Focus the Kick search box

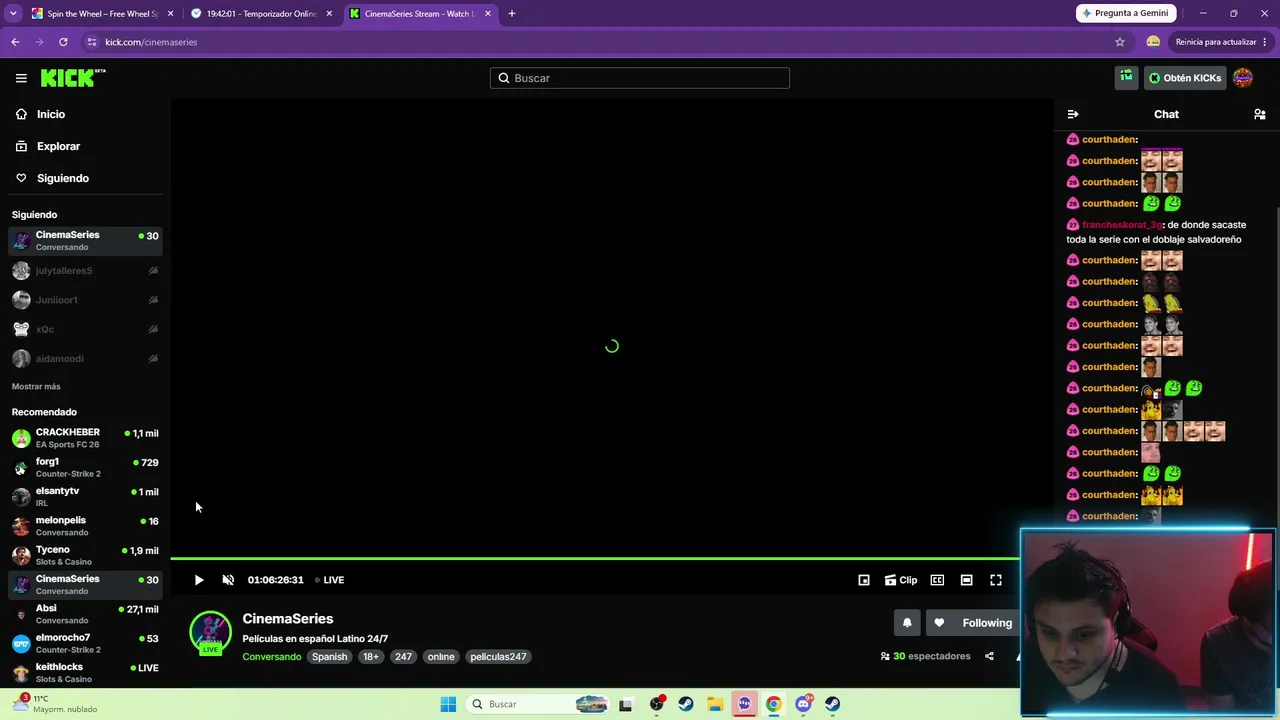coord(640,78)
